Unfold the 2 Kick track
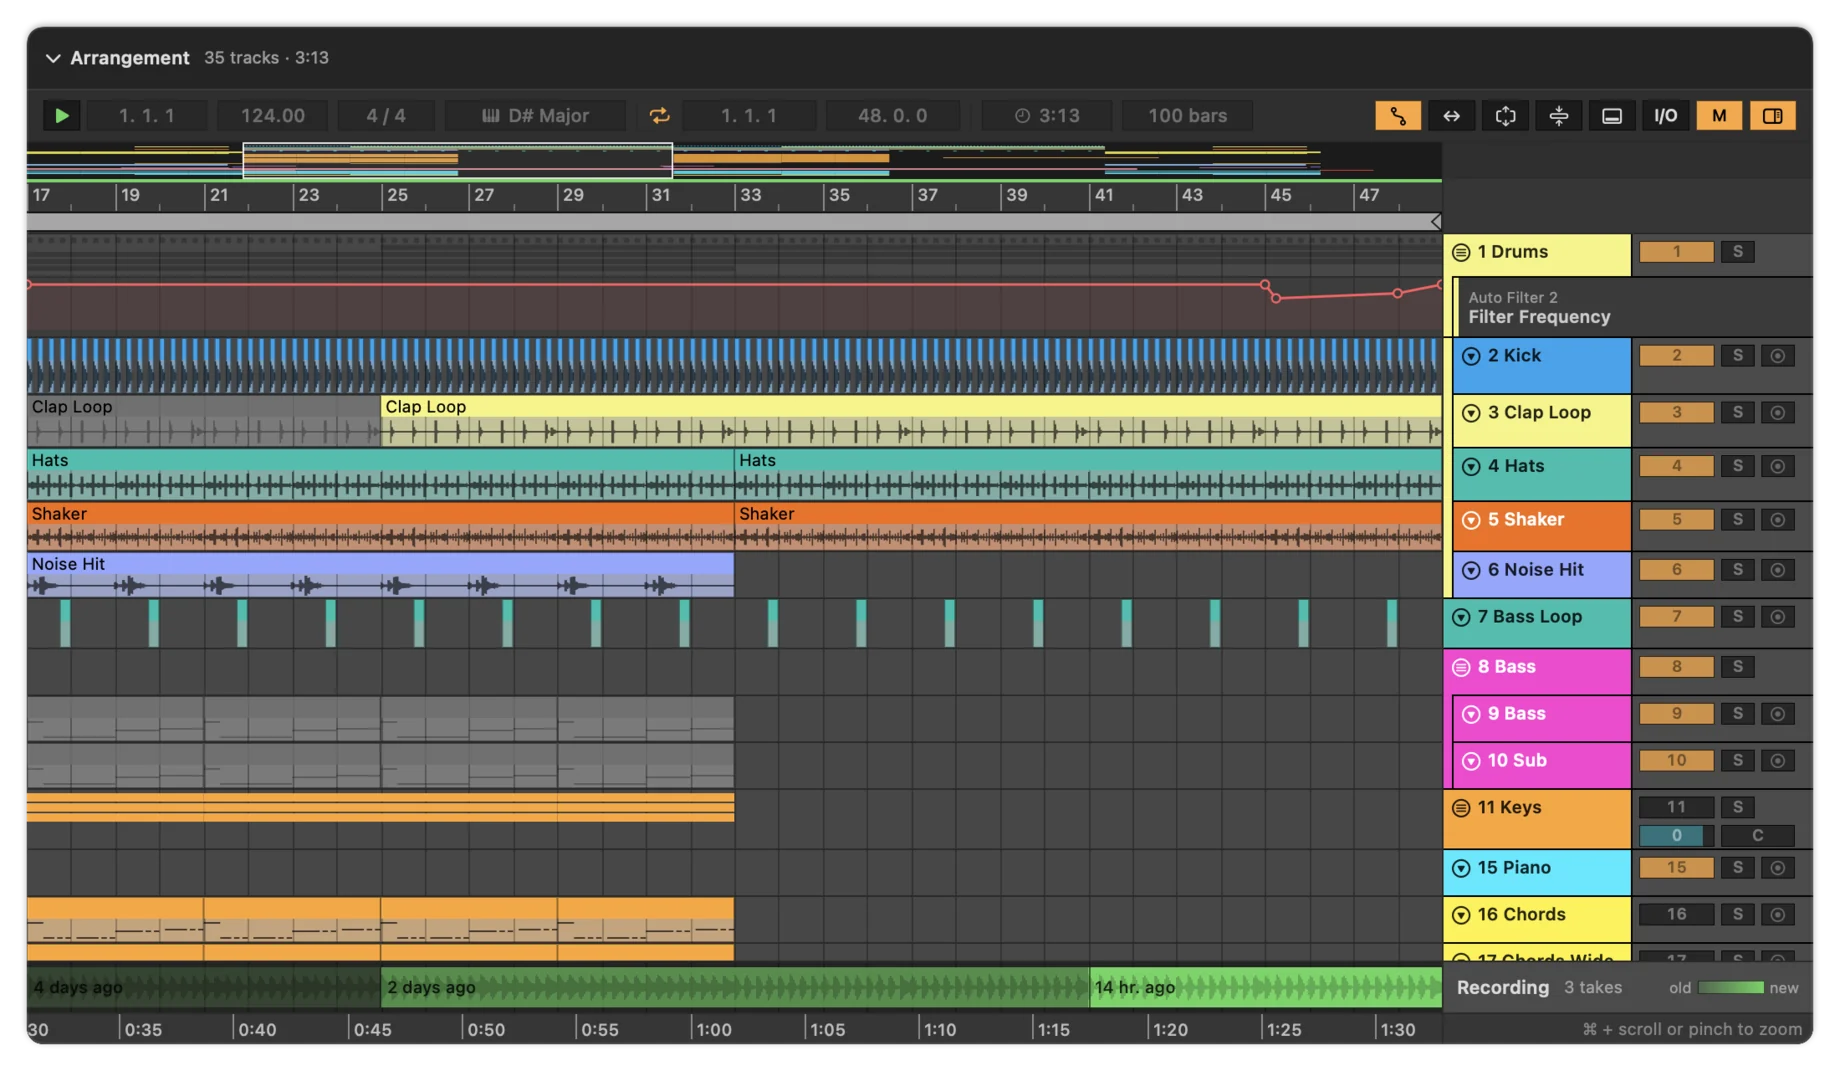 [x=1471, y=356]
